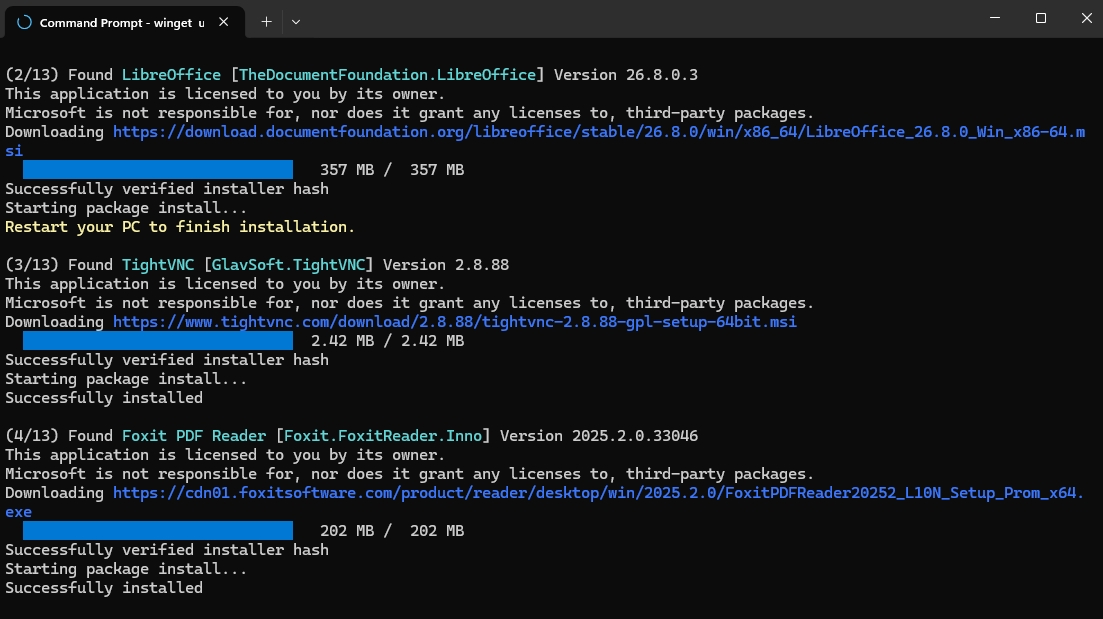Viewport: 1103px width, 619px height.
Task: Click the 'Foxit PDF Reader' package name
Action: [194, 436]
